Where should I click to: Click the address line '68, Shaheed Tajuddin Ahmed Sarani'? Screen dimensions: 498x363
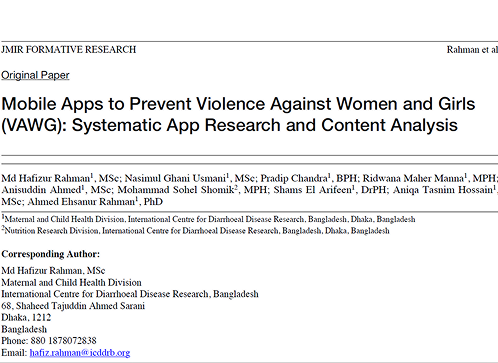pyautogui.click(x=73, y=306)
